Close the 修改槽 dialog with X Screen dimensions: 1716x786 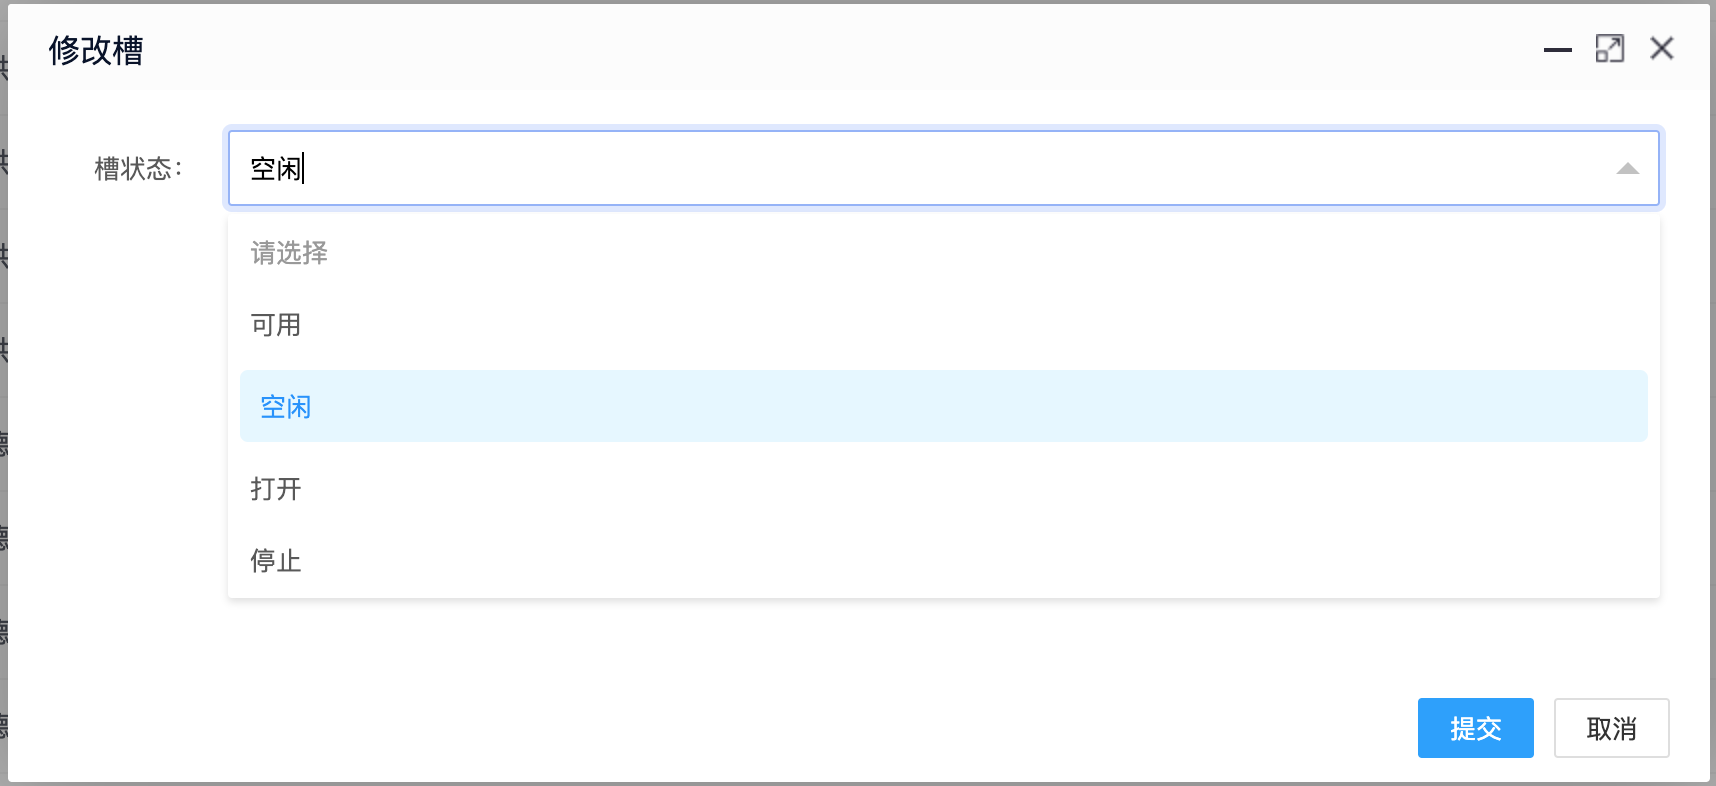pyautogui.click(x=1662, y=48)
